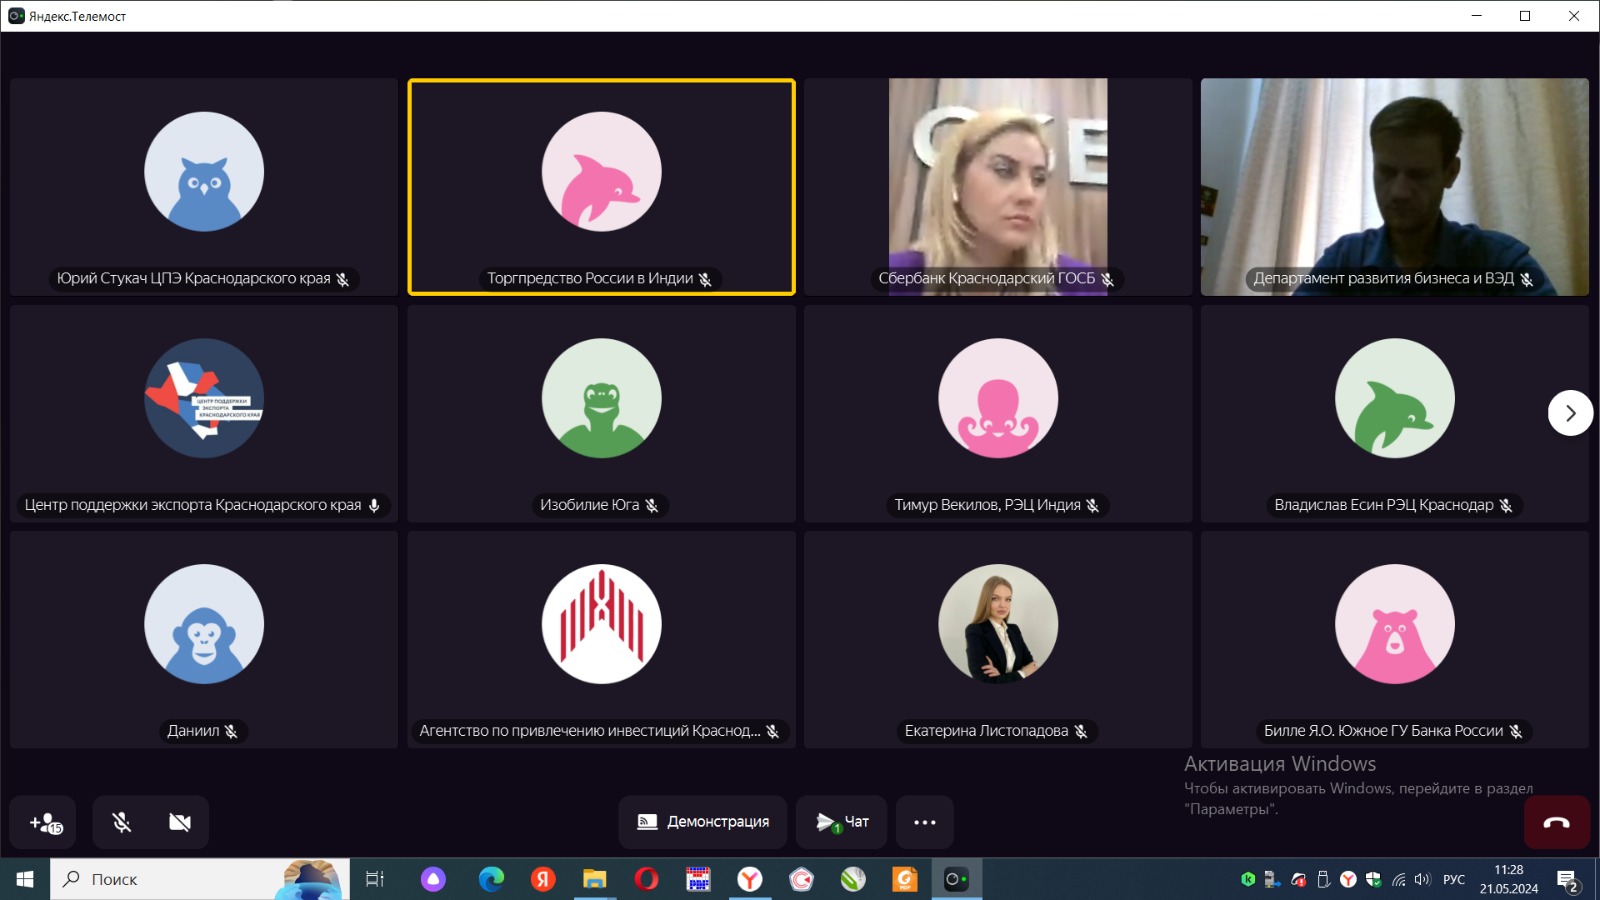Click the Билле Я.О. bear avatar
1600x900 pixels.
[x=1395, y=624]
